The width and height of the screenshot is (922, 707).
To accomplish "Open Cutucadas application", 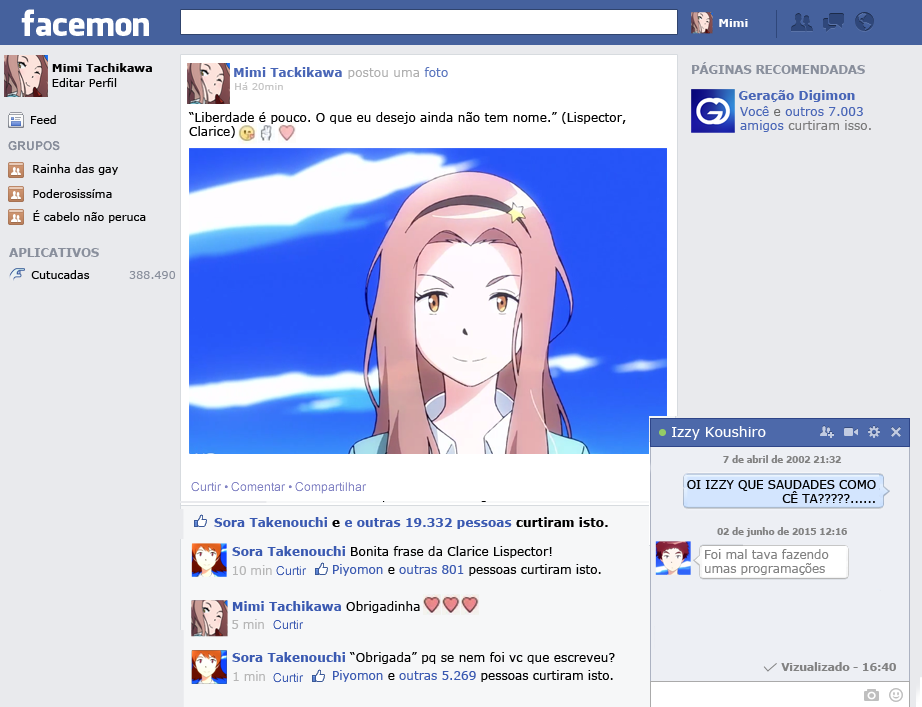I will point(60,275).
